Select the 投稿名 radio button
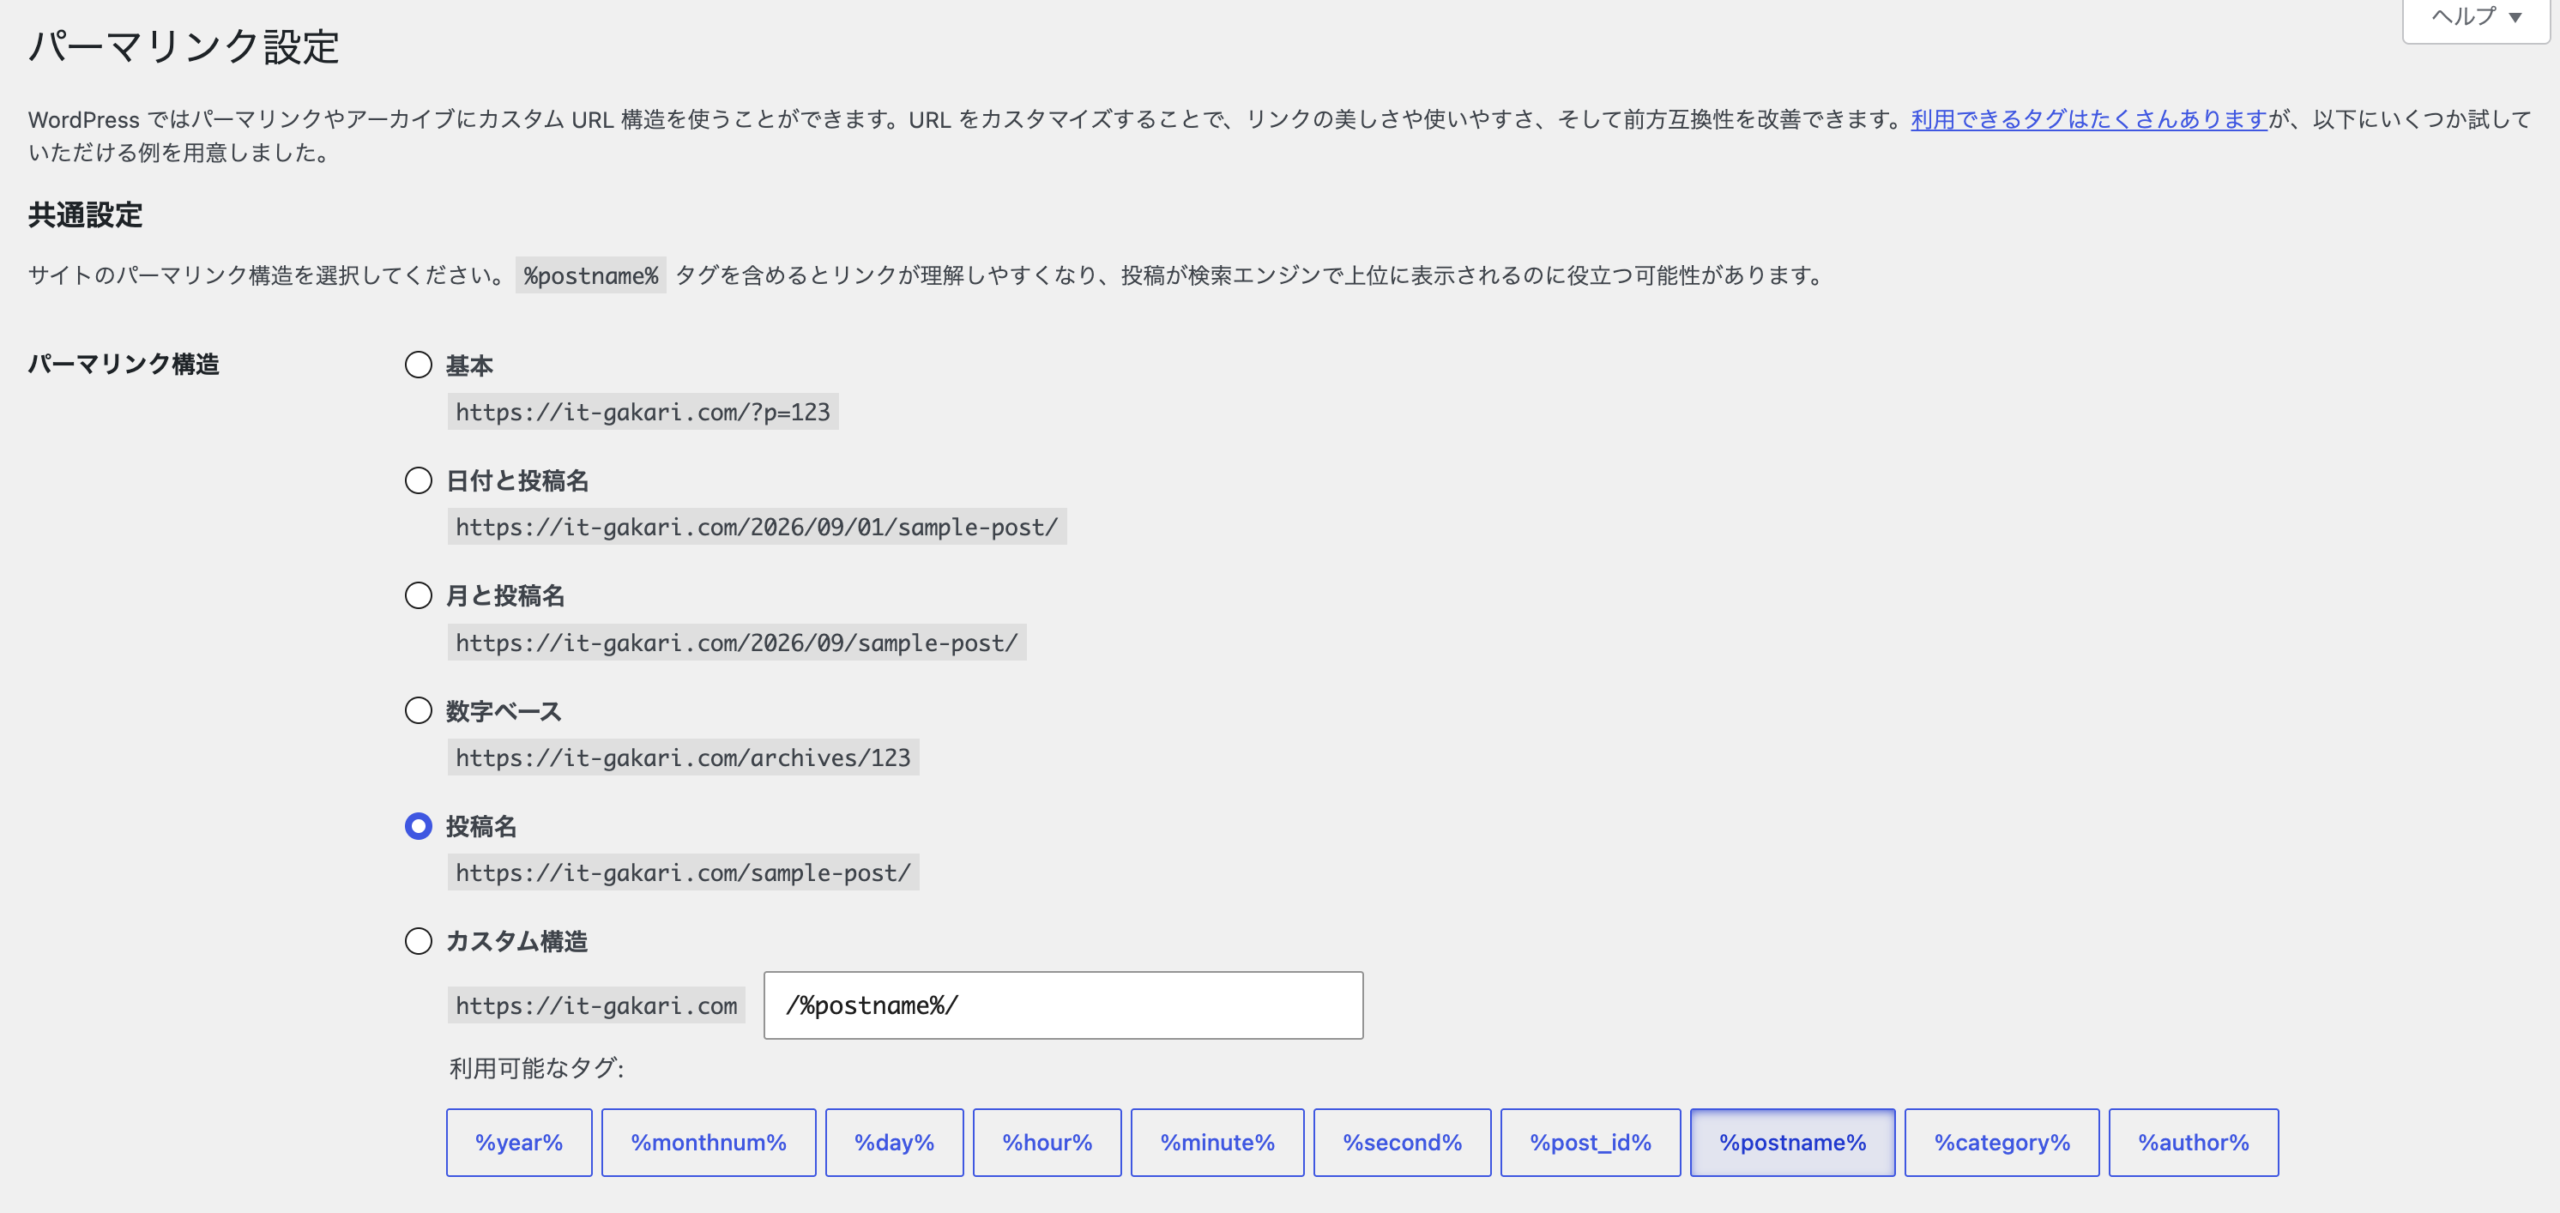Image resolution: width=2560 pixels, height=1213 pixels. (418, 826)
